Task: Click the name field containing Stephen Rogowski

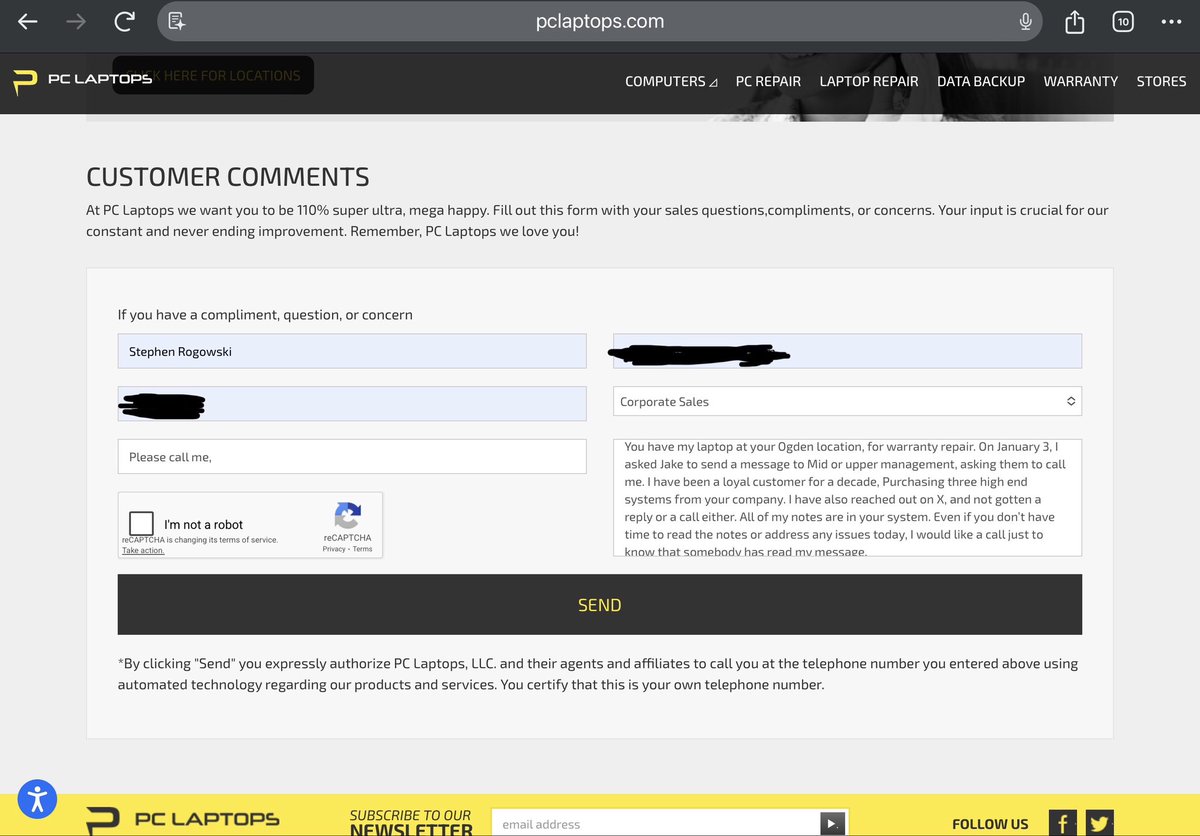Action: (x=352, y=351)
